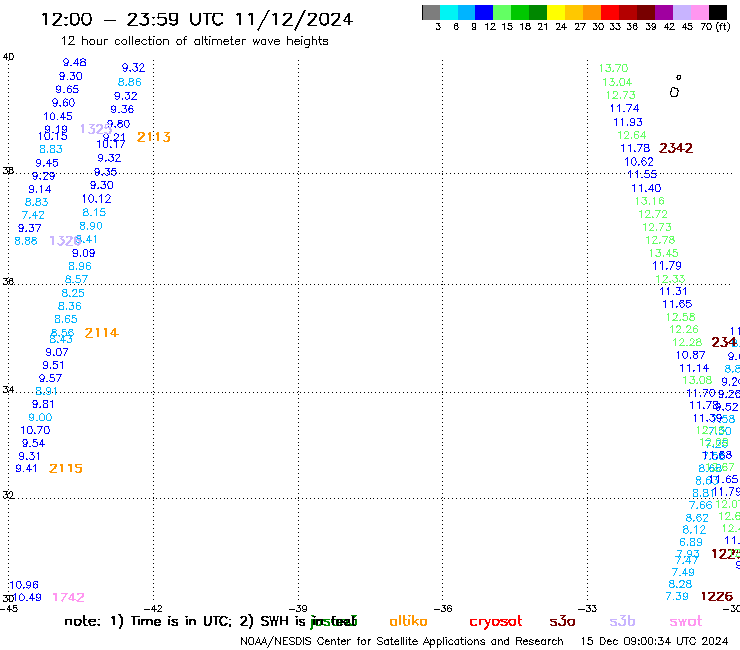Click the gray swatch in the color scale
This screenshot has height=650, width=740.
[431, 12]
